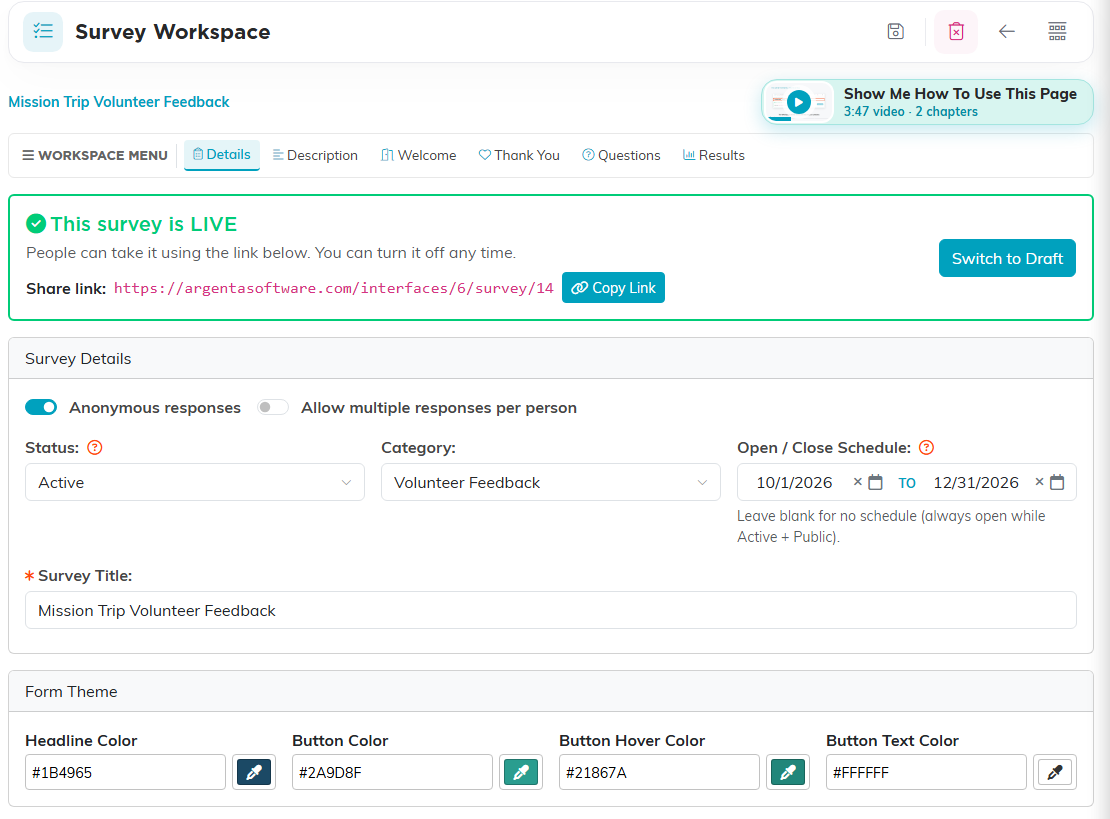Image resolution: width=1110 pixels, height=819 pixels.
Task: Click the end date field 12/31/2026
Action: [x=975, y=482]
